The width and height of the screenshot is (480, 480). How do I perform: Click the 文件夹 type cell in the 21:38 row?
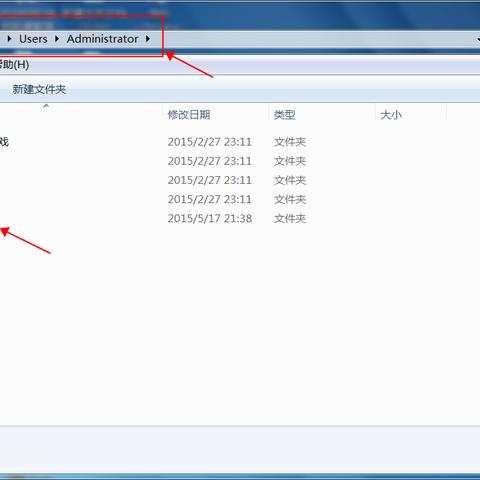click(x=290, y=219)
